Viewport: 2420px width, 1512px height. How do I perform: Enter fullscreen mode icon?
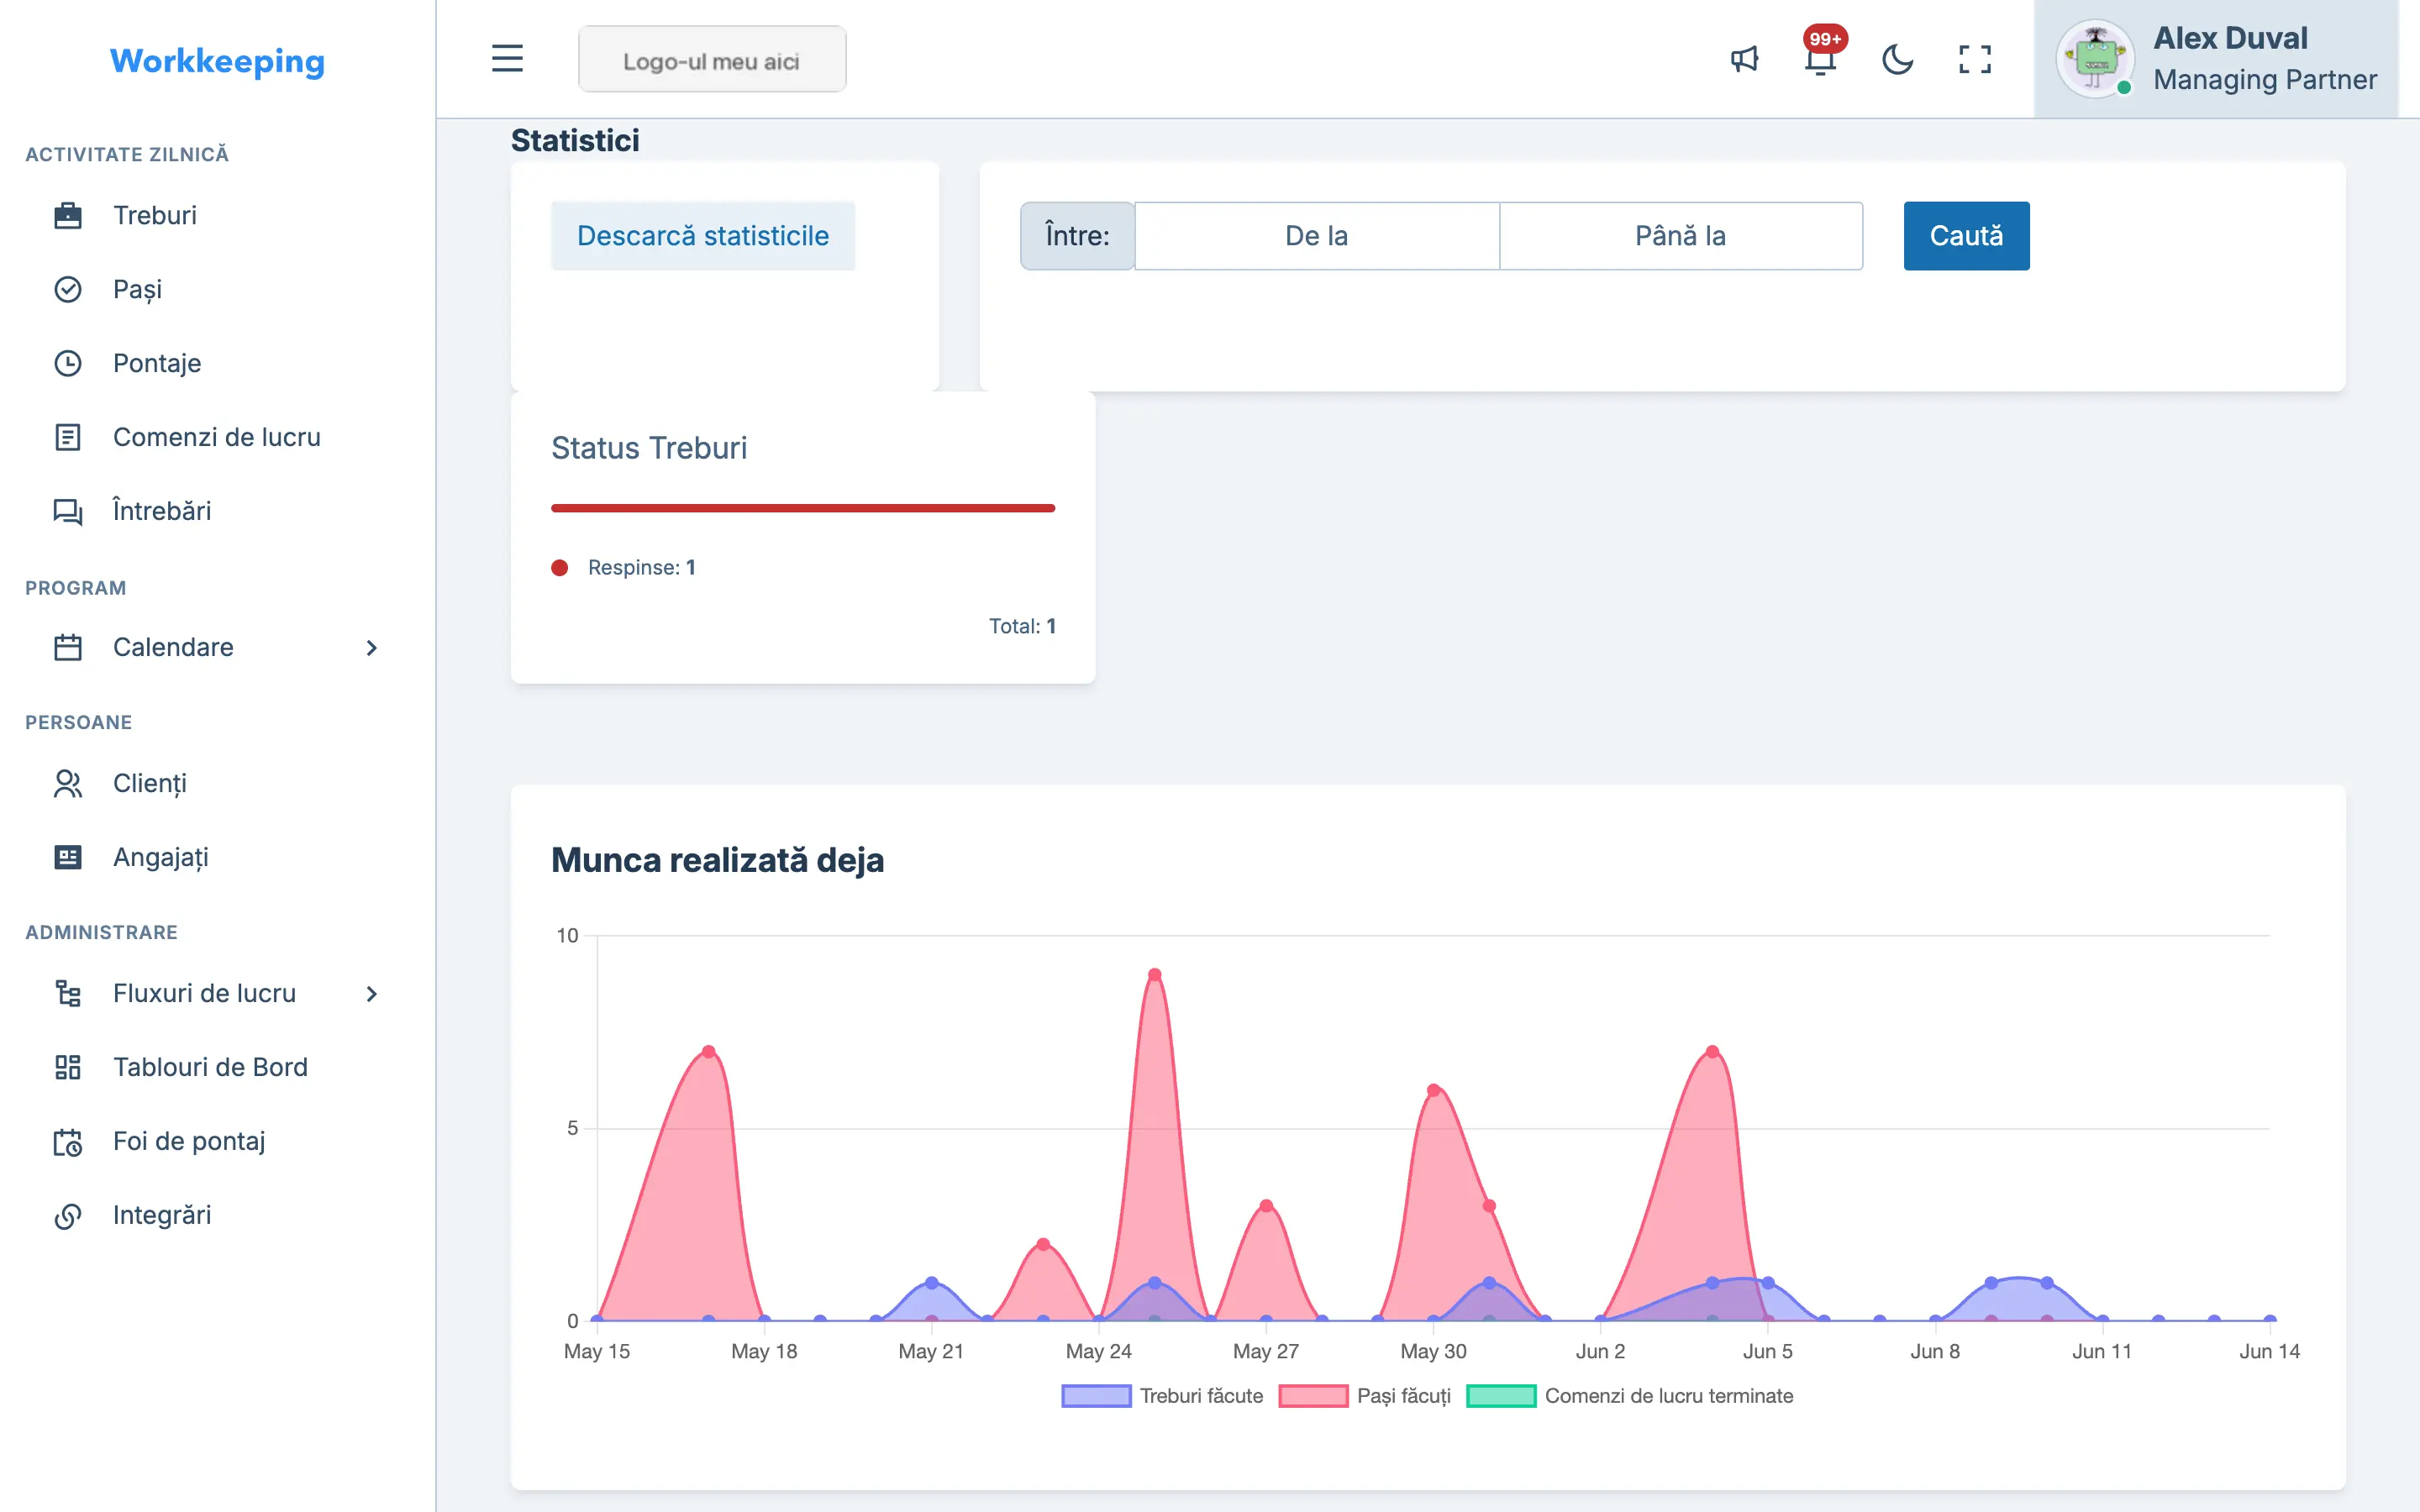1975,59
